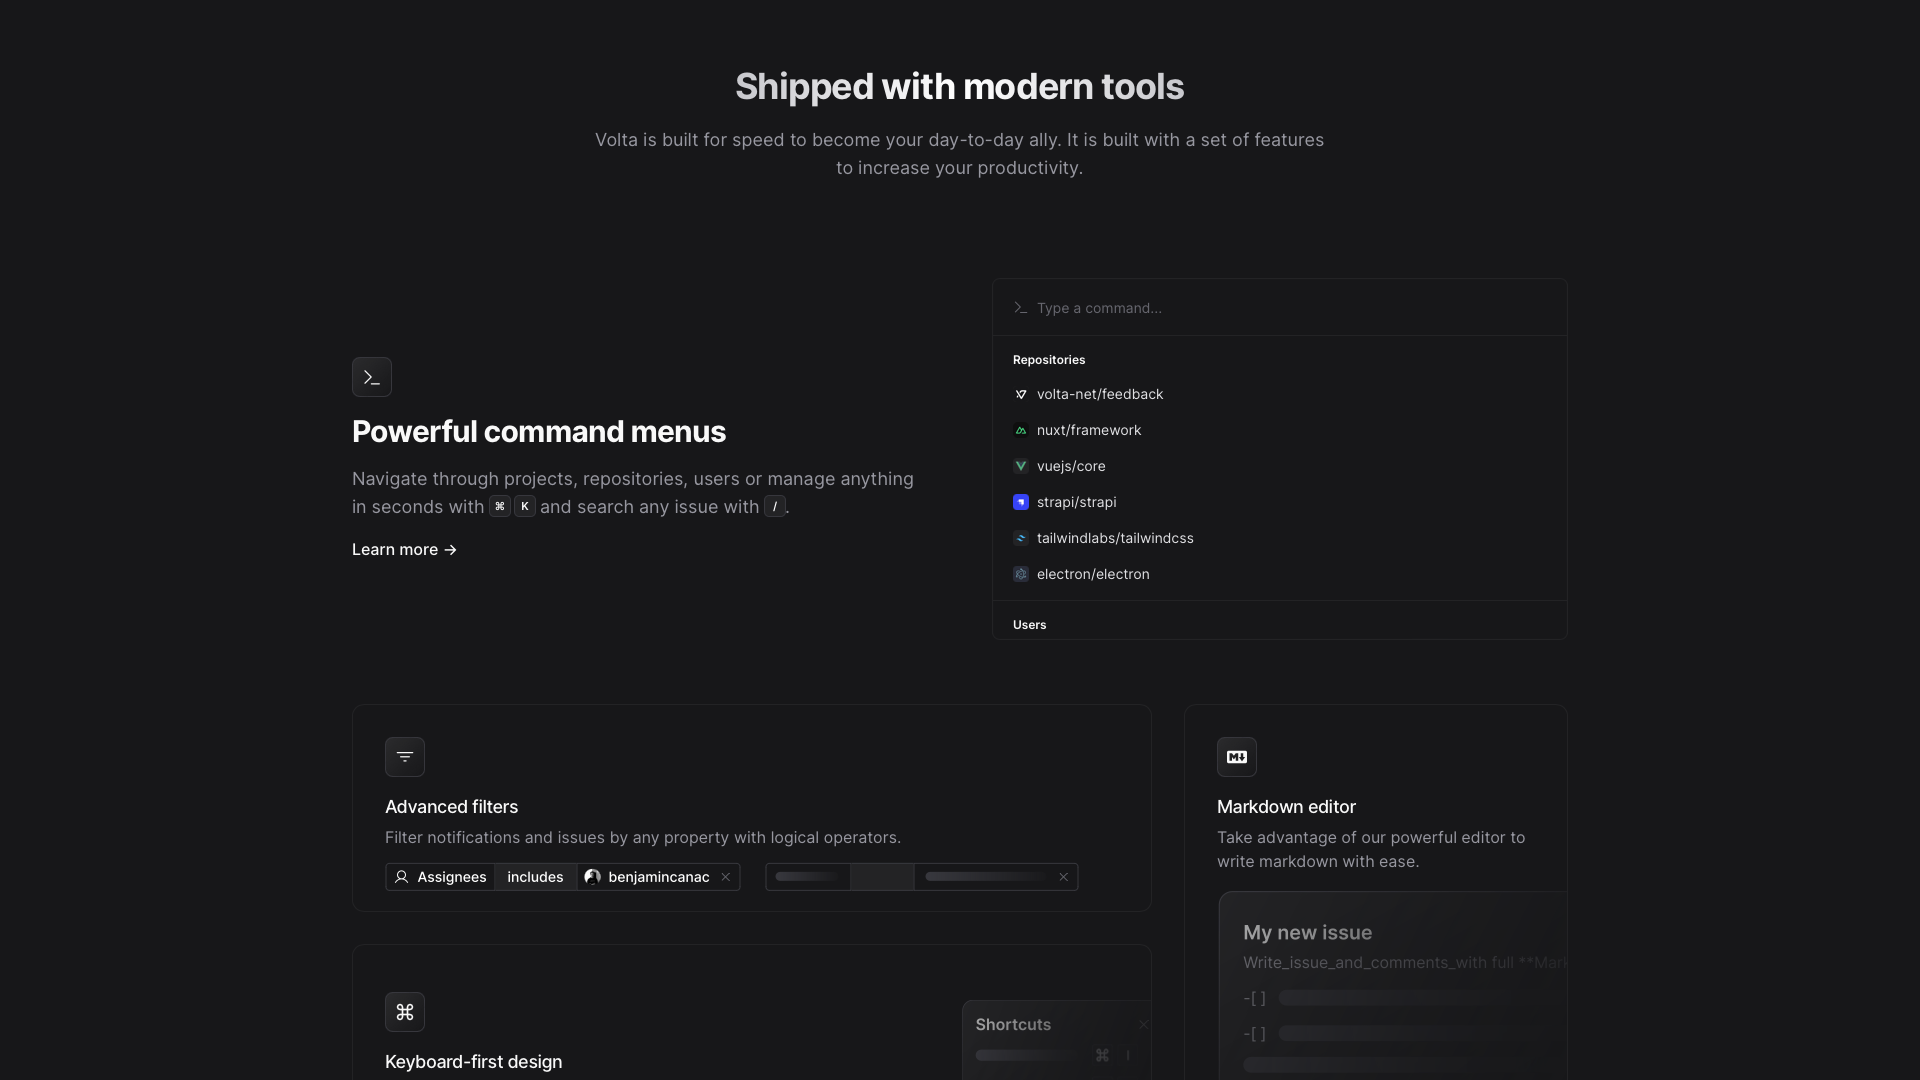Click the slash keyboard key badge
The width and height of the screenshot is (1920, 1080).
coord(775,506)
